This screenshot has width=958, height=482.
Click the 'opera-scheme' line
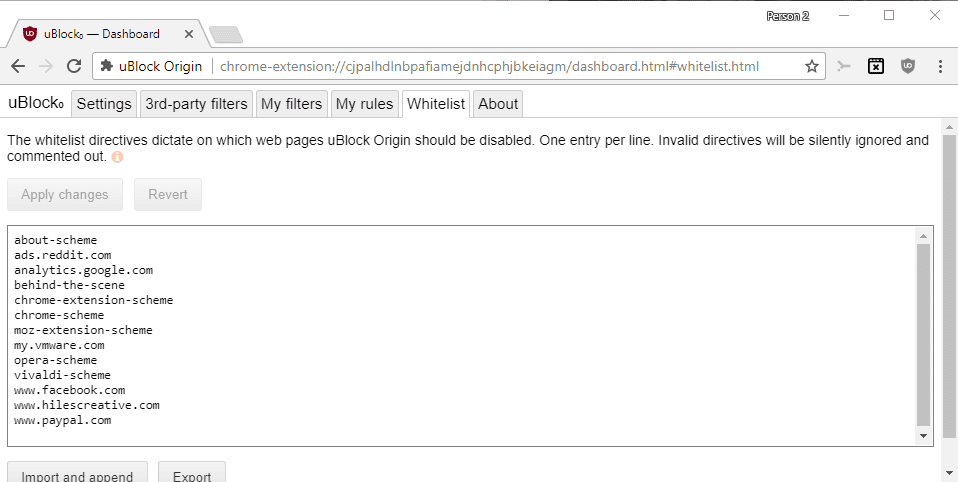[x=56, y=360]
